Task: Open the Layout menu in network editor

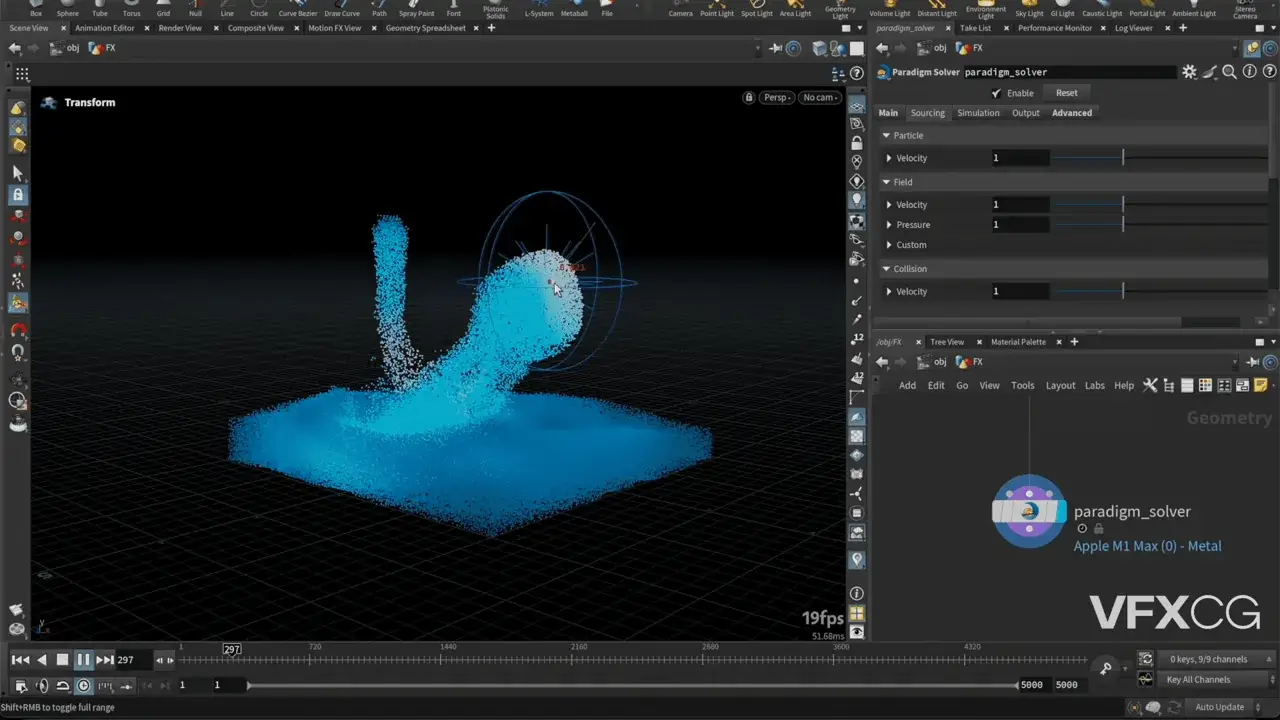Action: point(1060,386)
